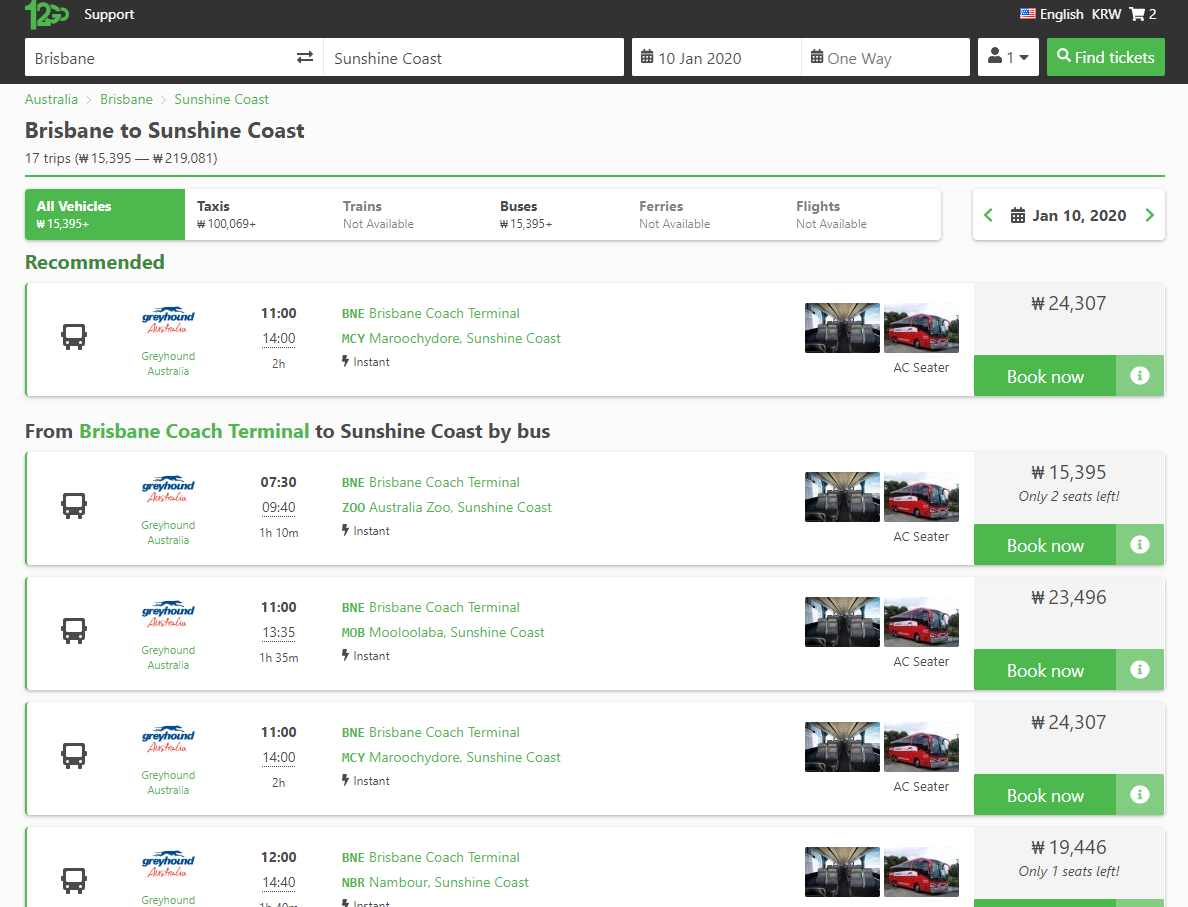This screenshot has width=1188, height=907.
Task: Open Australia breadcrumb link
Action: click(51, 99)
